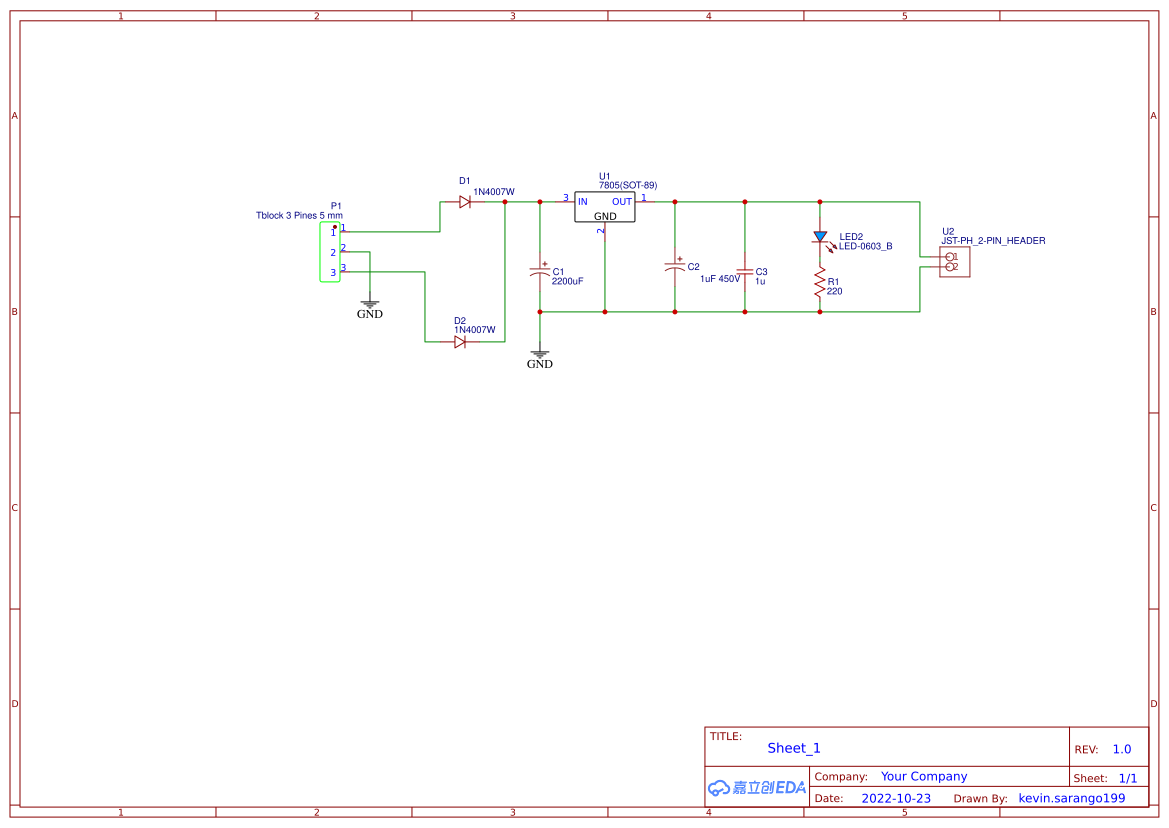Click the date 2022-10-23 in title block
This screenshot has height=828, width=1169.
coord(896,798)
